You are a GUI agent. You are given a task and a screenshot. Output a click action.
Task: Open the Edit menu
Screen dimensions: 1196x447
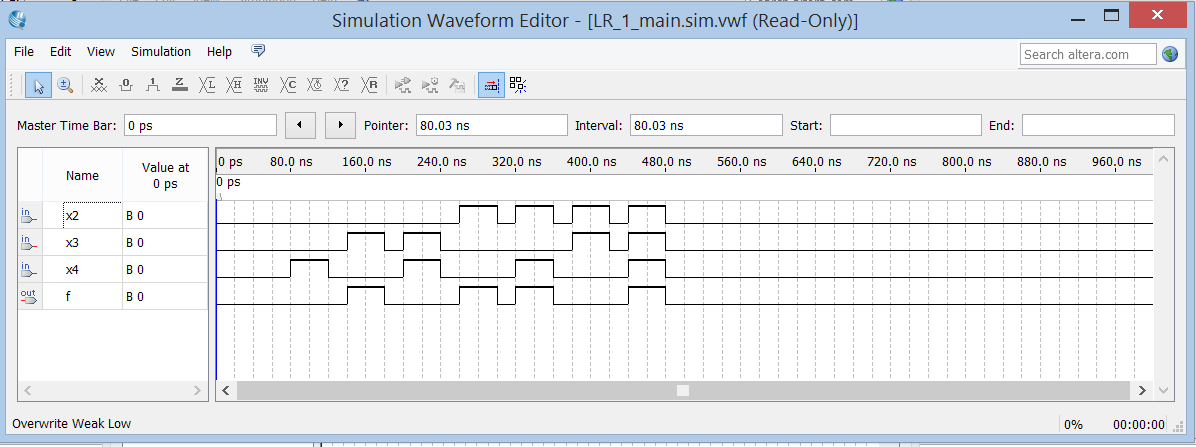[x=60, y=52]
